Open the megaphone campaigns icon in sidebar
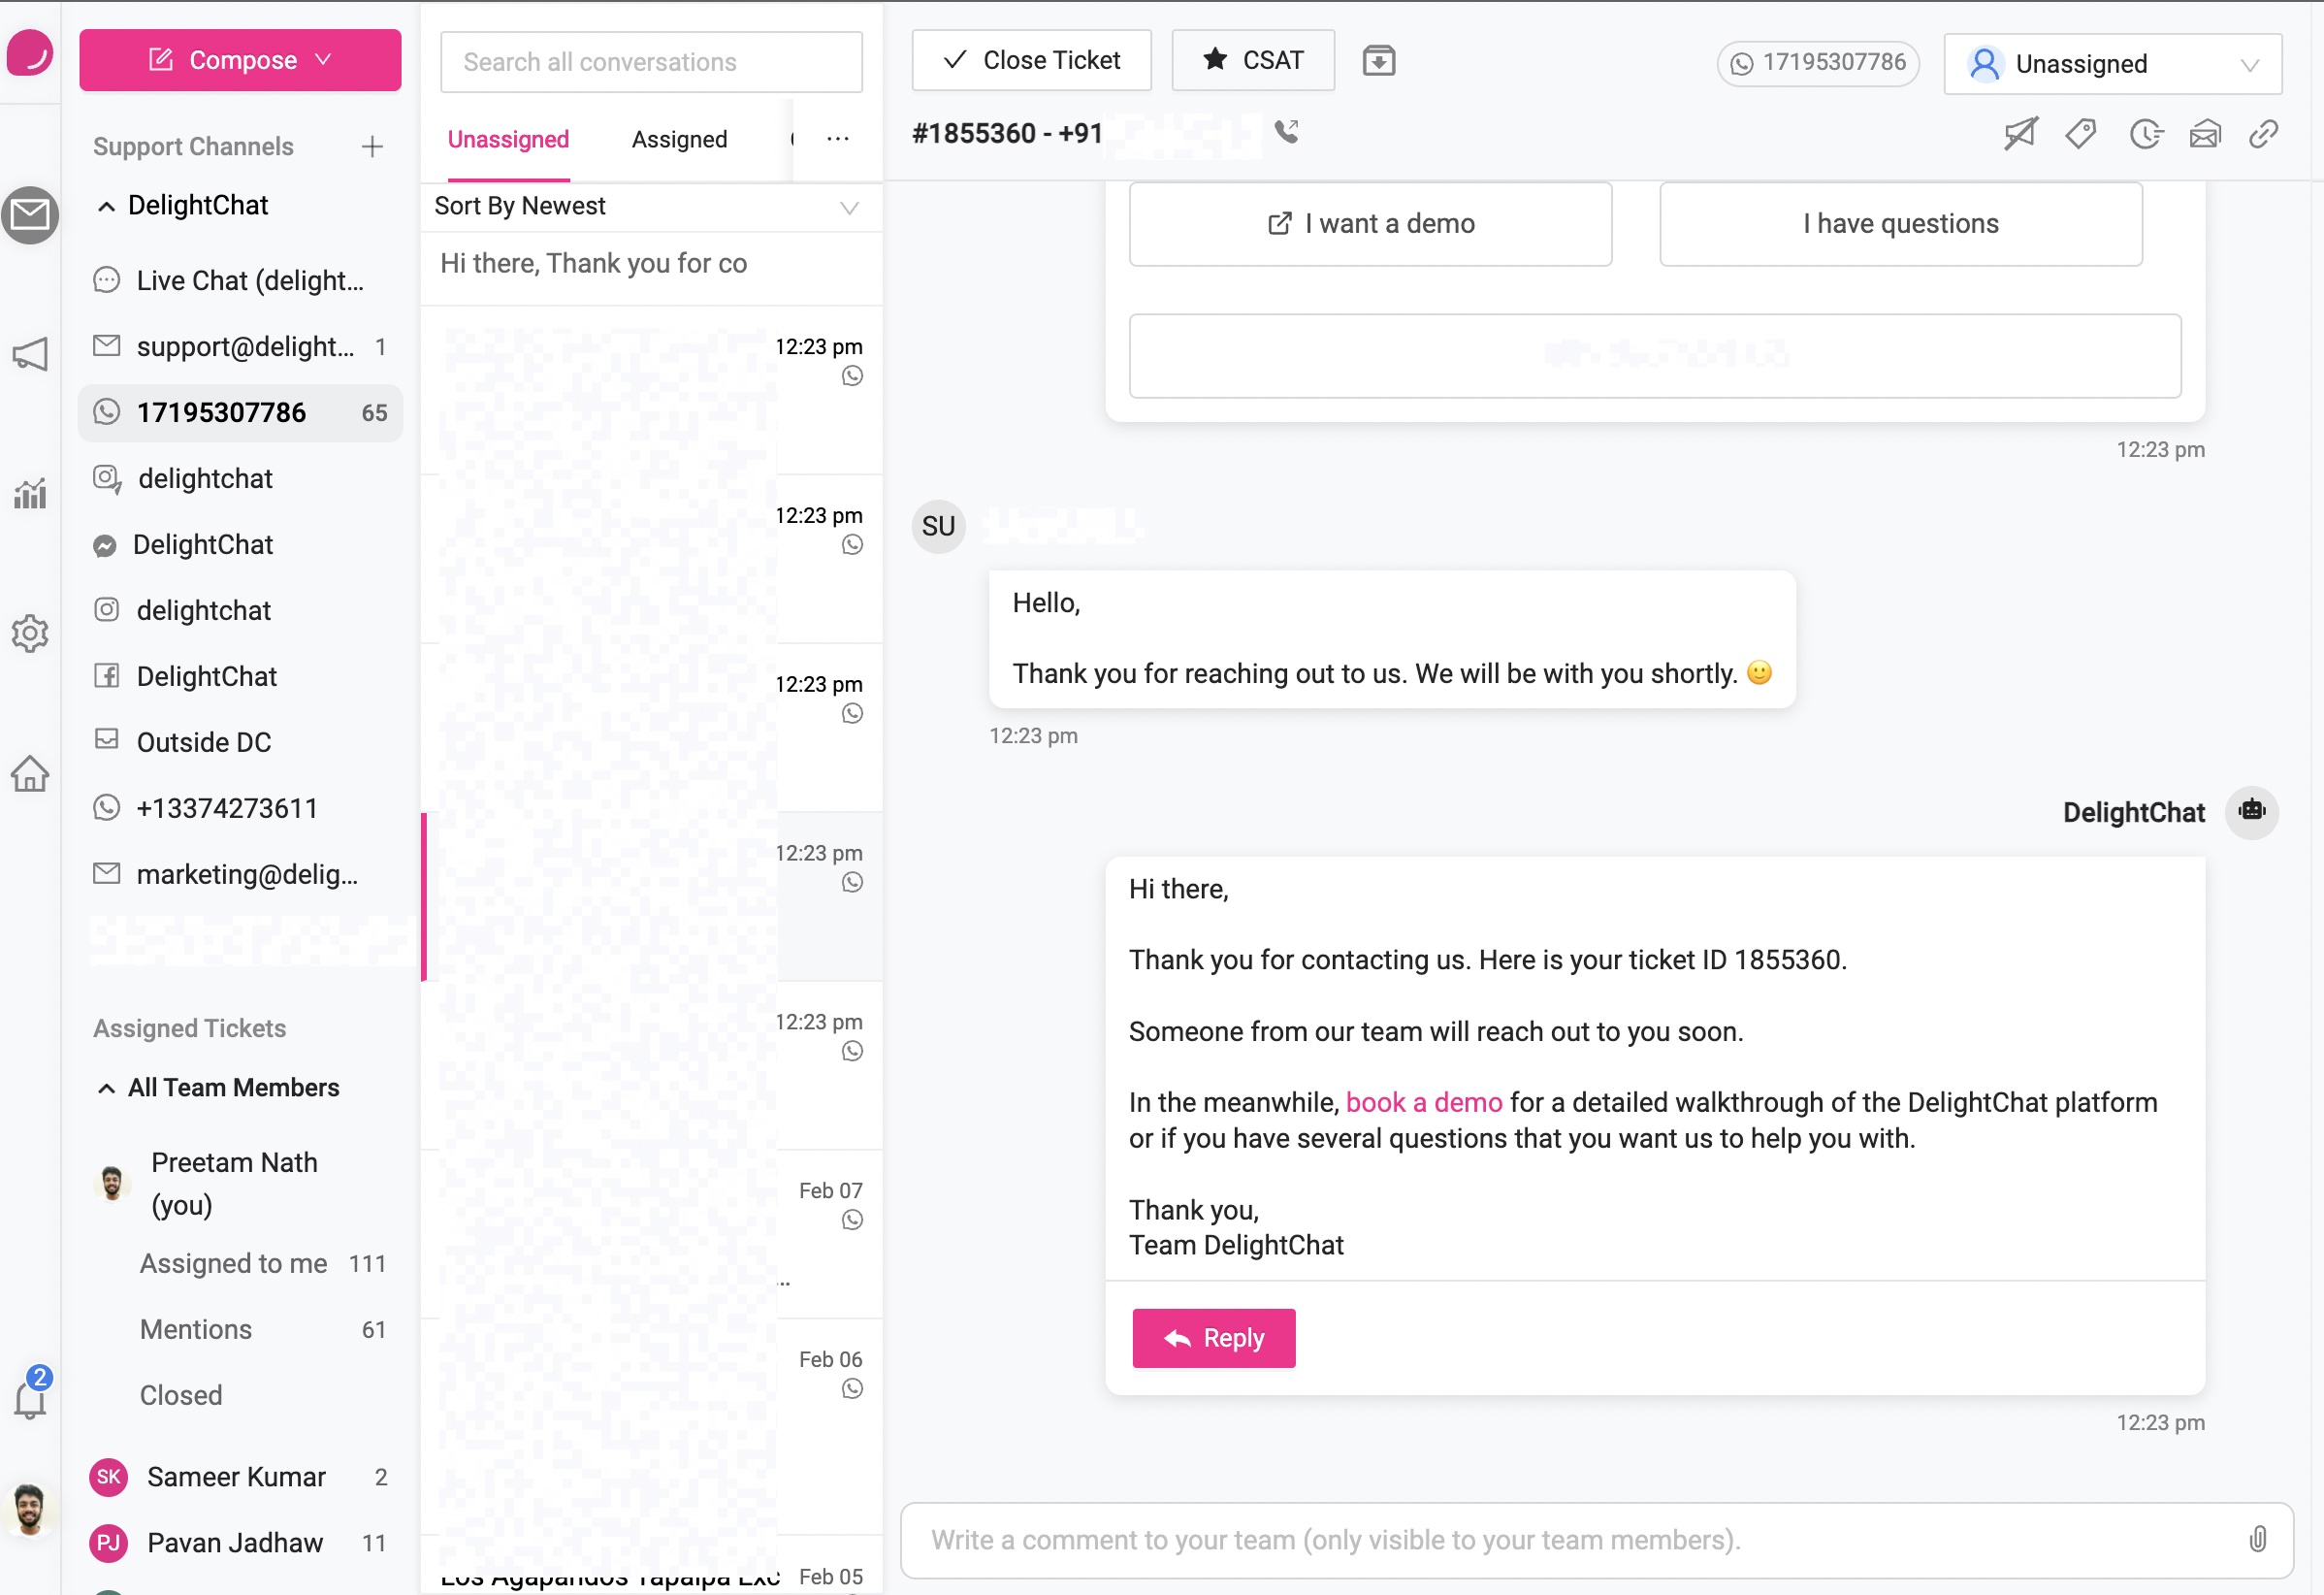 30,354
